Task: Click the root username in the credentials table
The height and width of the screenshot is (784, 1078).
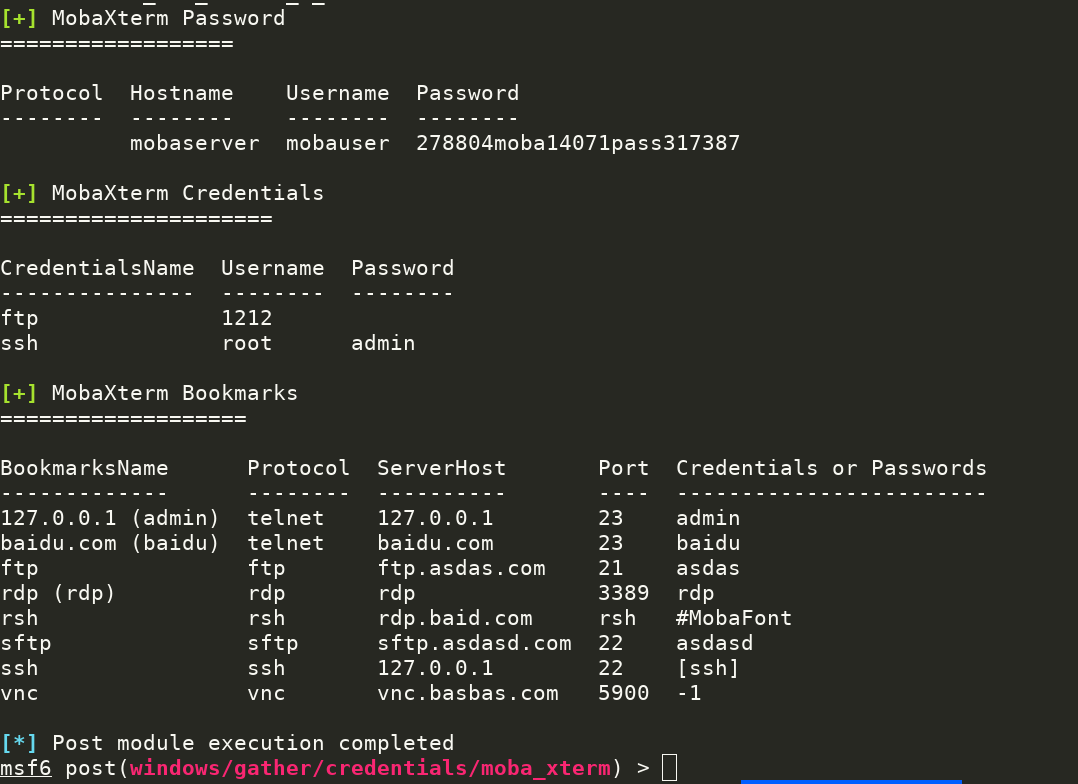Action: (246, 343)
